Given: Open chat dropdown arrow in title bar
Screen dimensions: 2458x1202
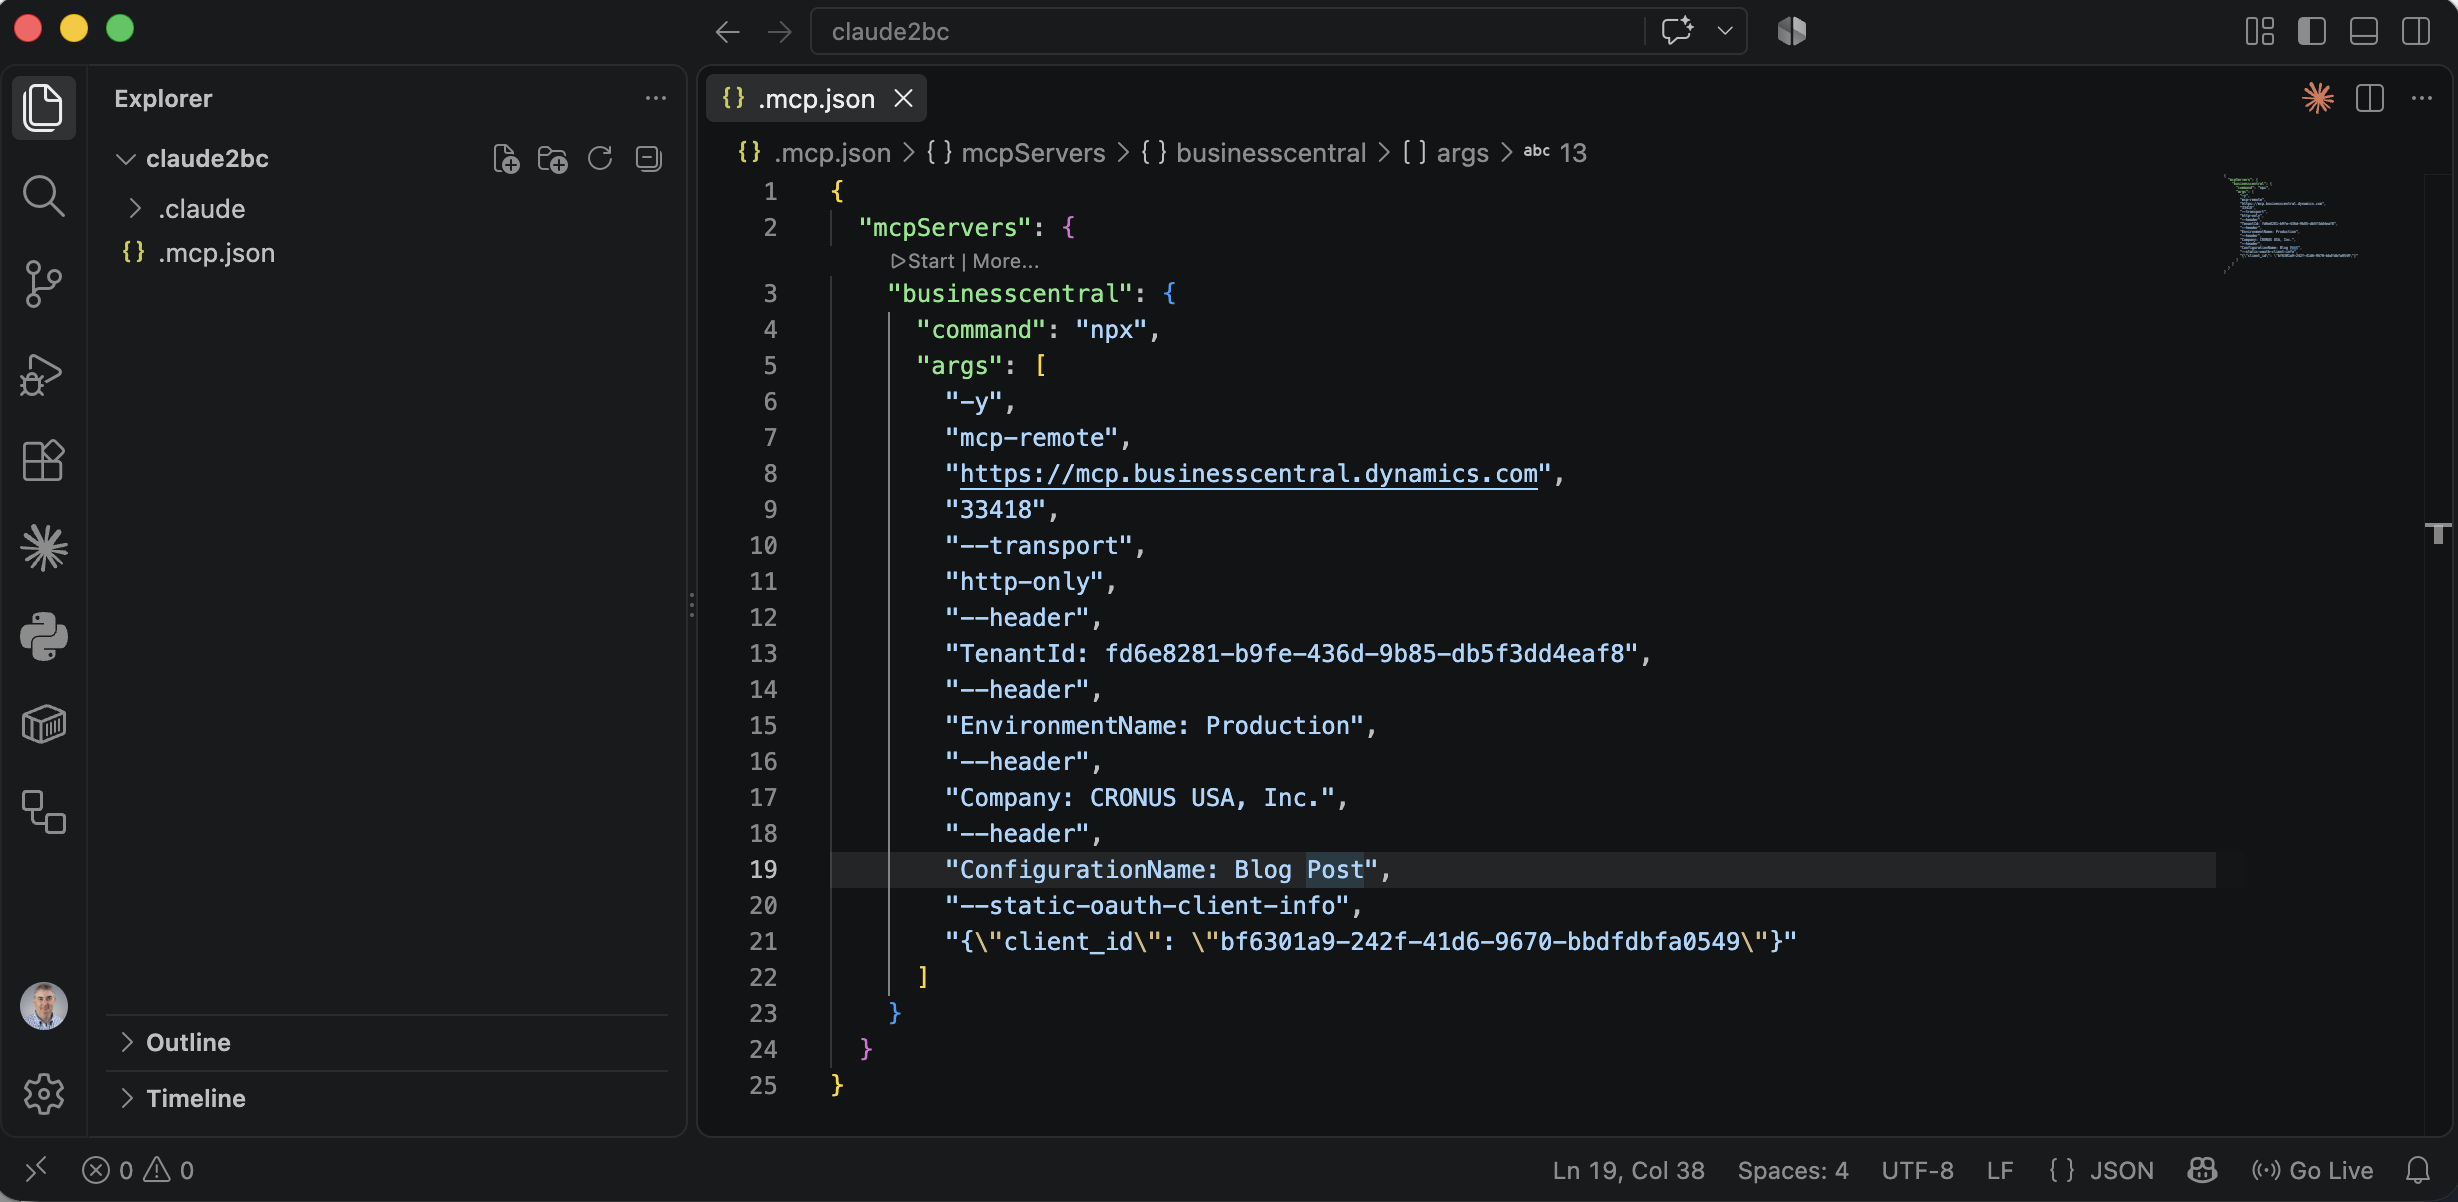Looking at the screenshot, I should 1725,31.
